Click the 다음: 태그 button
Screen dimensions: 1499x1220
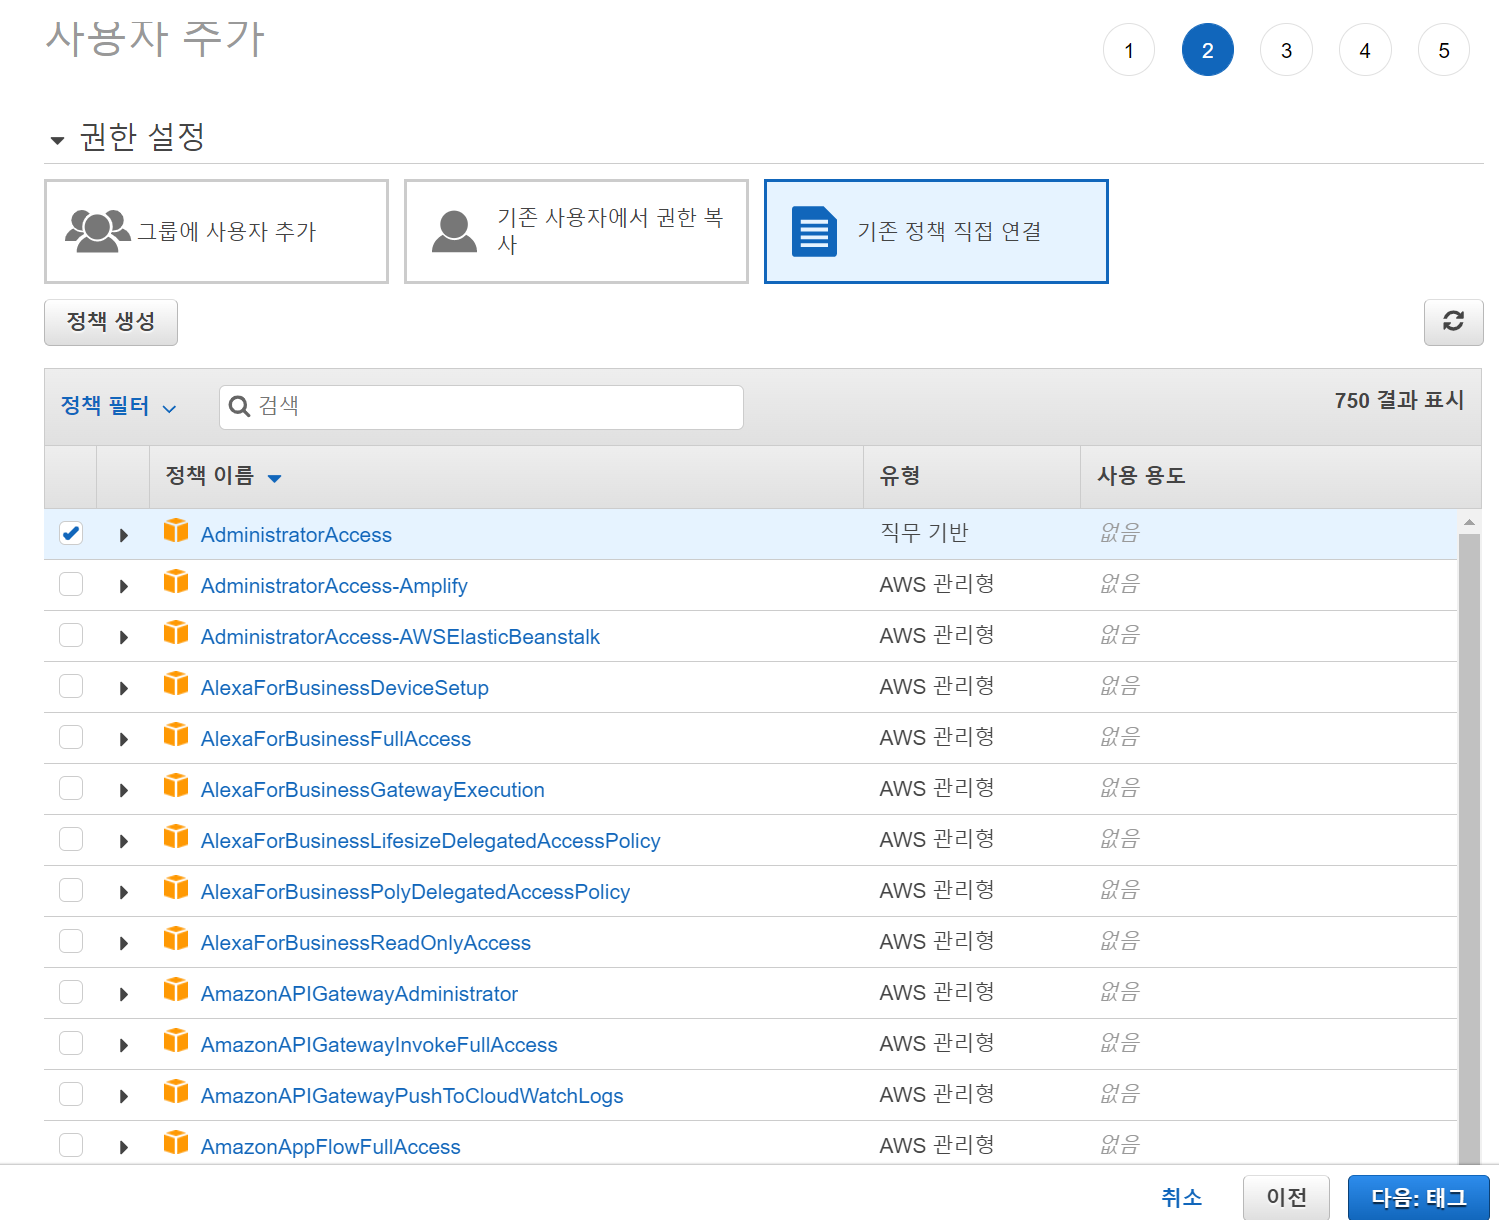[1418, 1197]
